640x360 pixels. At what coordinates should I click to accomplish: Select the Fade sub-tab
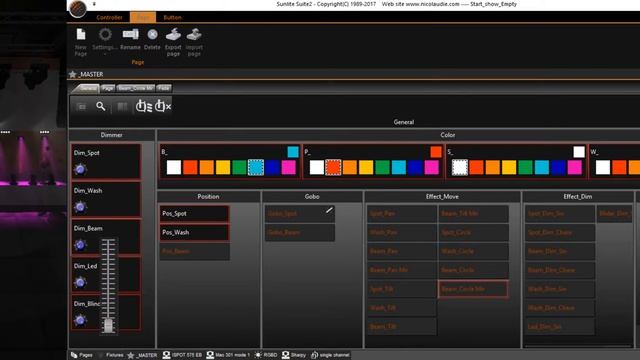[x=164, y=88]
